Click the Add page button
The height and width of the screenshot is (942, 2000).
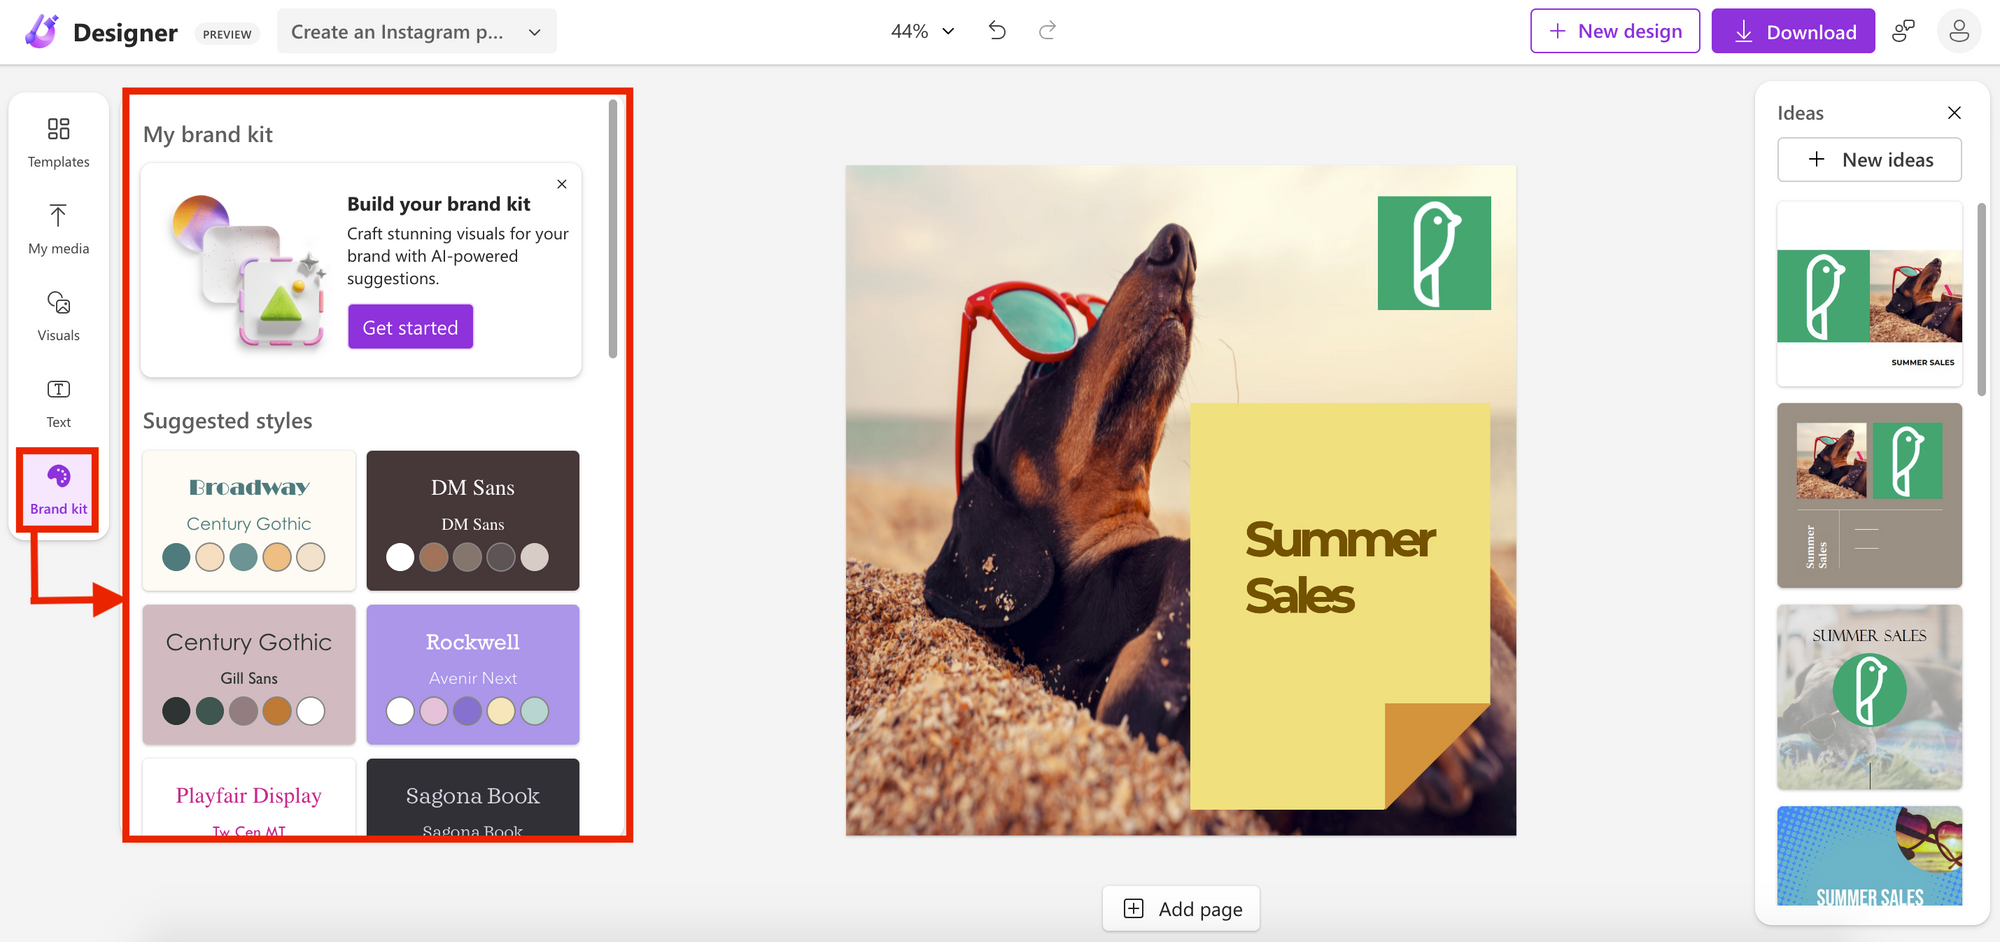(x=1181, y=909)
